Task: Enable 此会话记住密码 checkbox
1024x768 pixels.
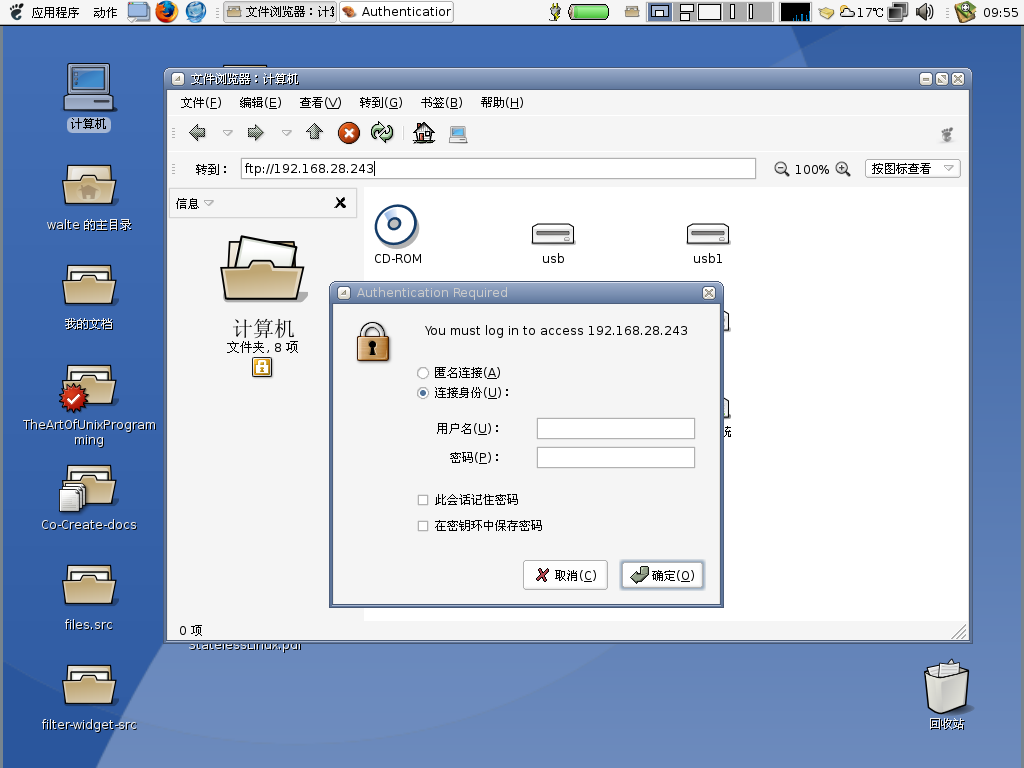Action: (x=423, y=500)
